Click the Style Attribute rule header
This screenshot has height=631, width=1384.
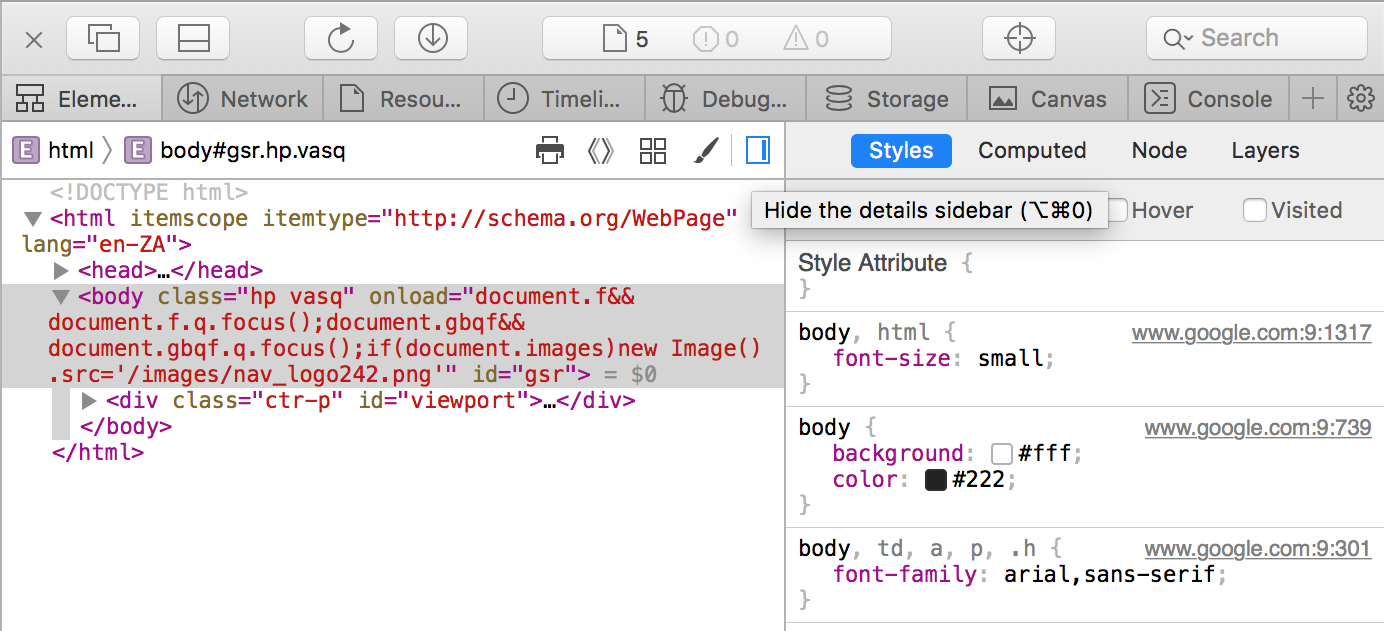[x=872, y=263]
